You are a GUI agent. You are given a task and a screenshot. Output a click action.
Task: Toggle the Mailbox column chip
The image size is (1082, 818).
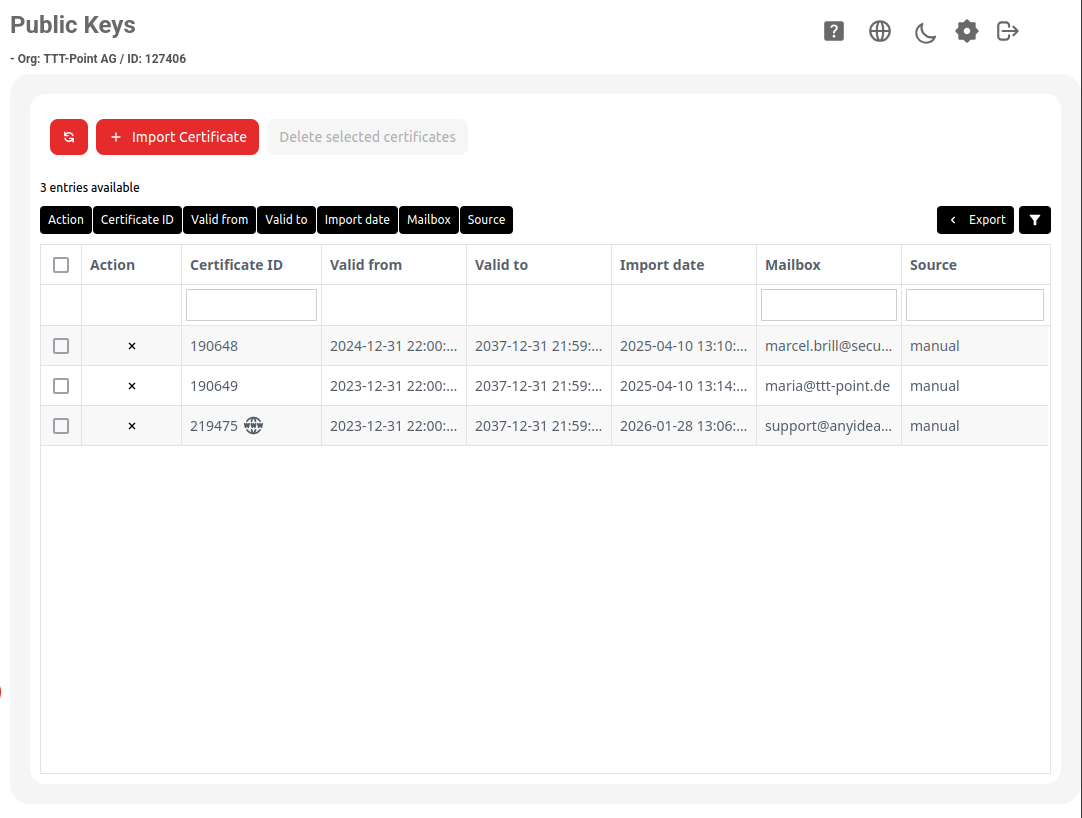coord(428,220)
